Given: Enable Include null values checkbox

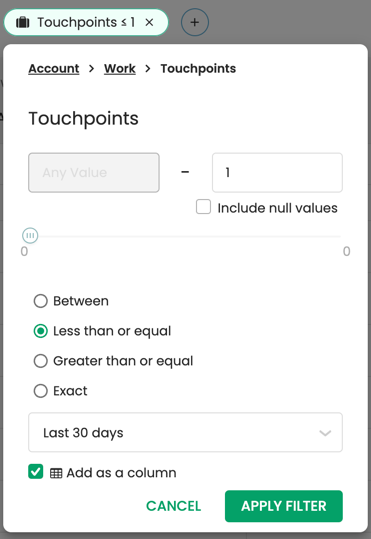Looking at the screenshot, I should point(203,207).
